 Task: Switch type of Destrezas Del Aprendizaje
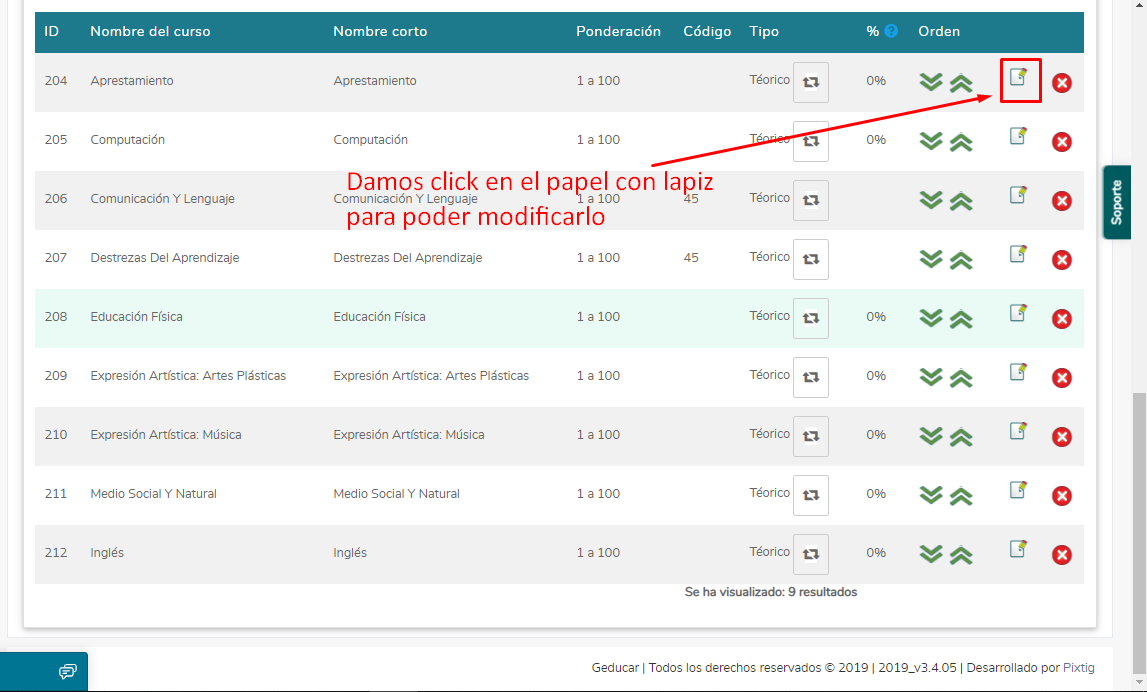point(811,260)
